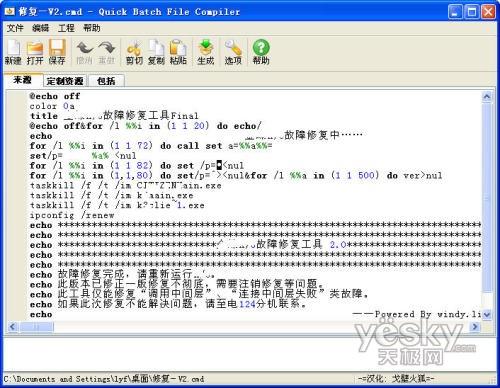Open 选项 options wrench icon
This screenshot has width=500, height=388.
(233, 51)
